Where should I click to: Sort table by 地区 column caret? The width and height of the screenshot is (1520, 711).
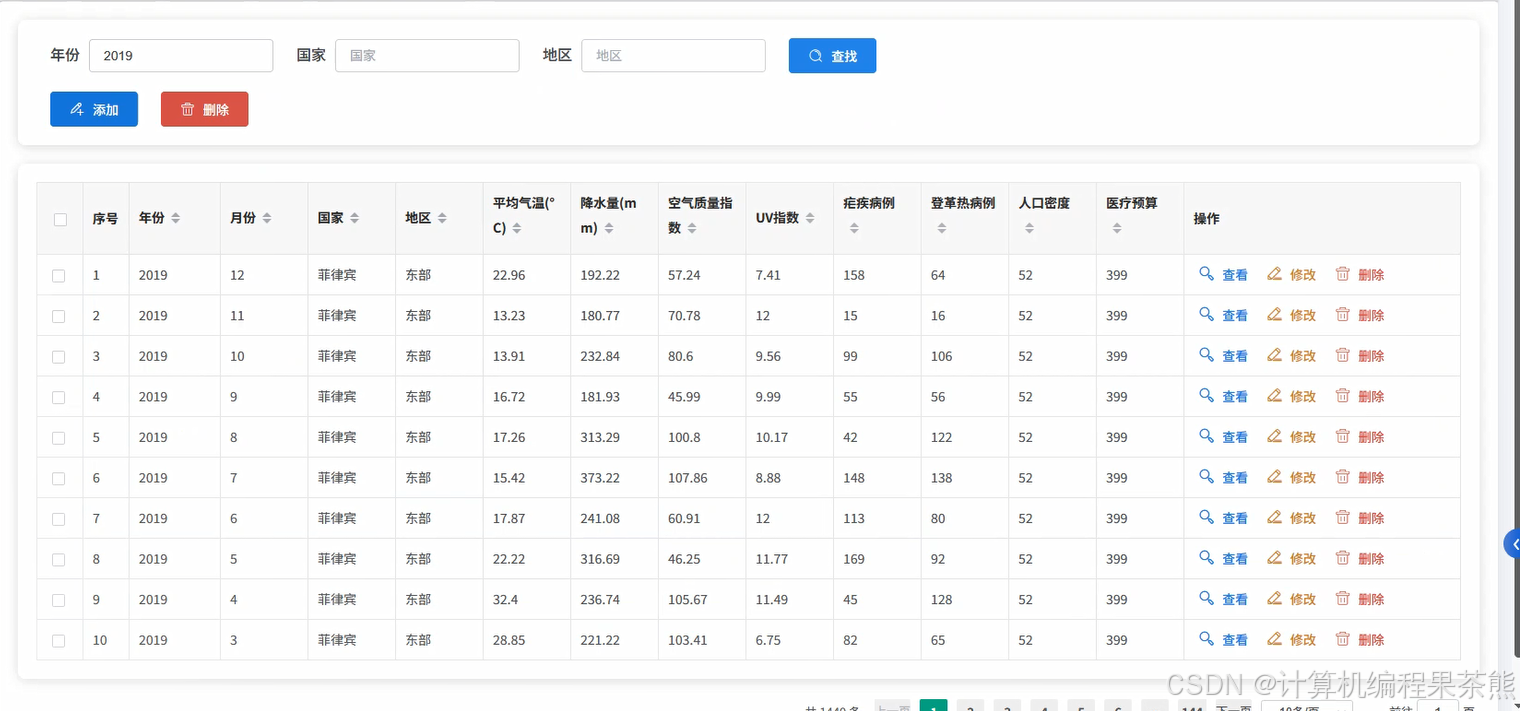click(442, 218)
